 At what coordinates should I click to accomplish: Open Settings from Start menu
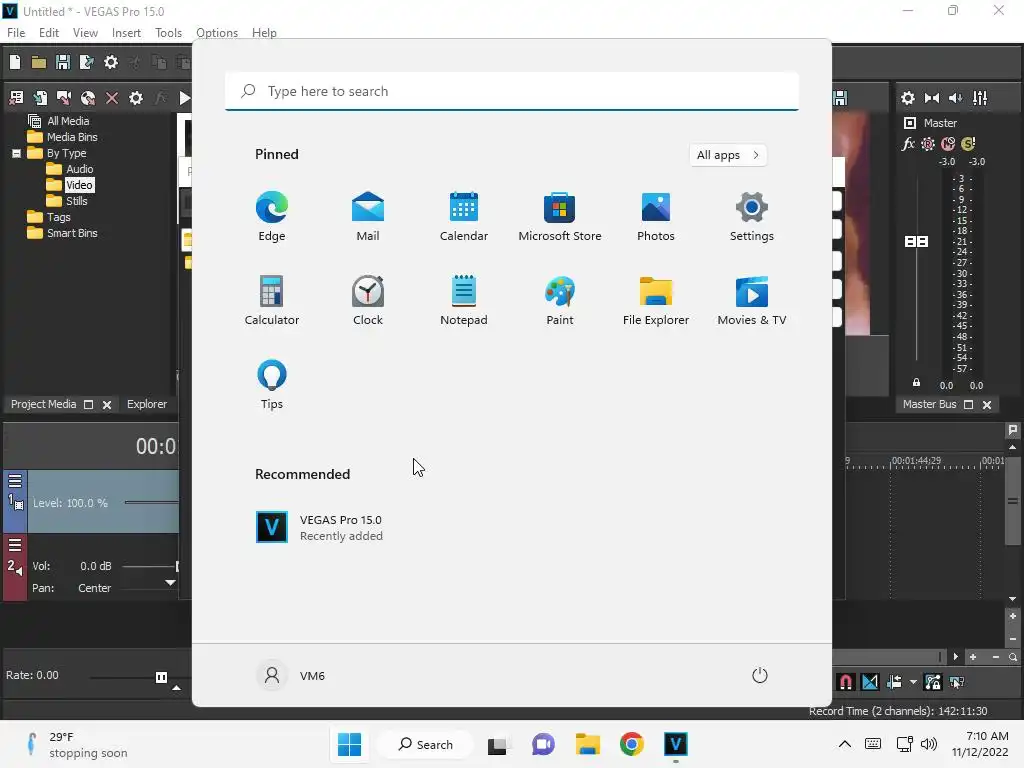(752, 216)
